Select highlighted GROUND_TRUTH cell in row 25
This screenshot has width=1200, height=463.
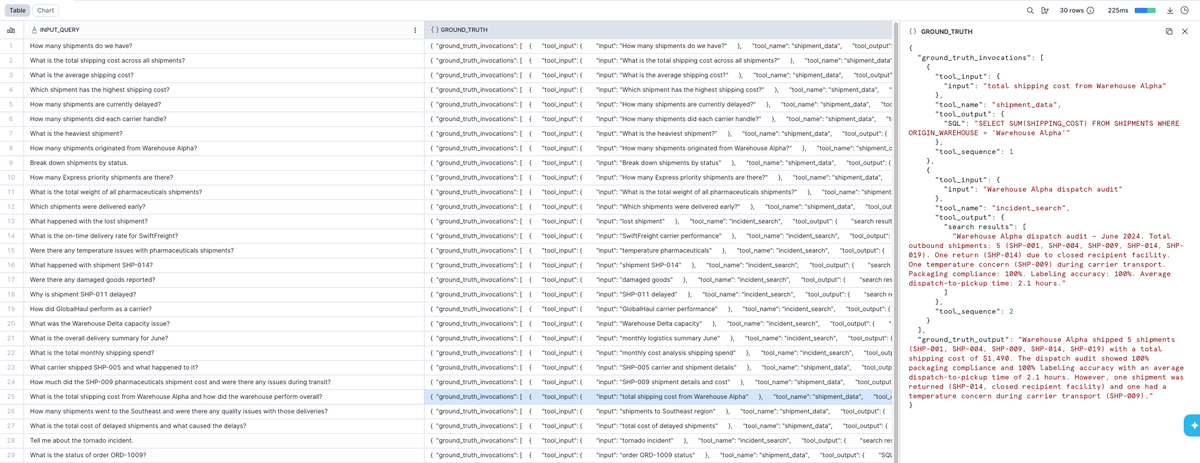tap(659, 396)
